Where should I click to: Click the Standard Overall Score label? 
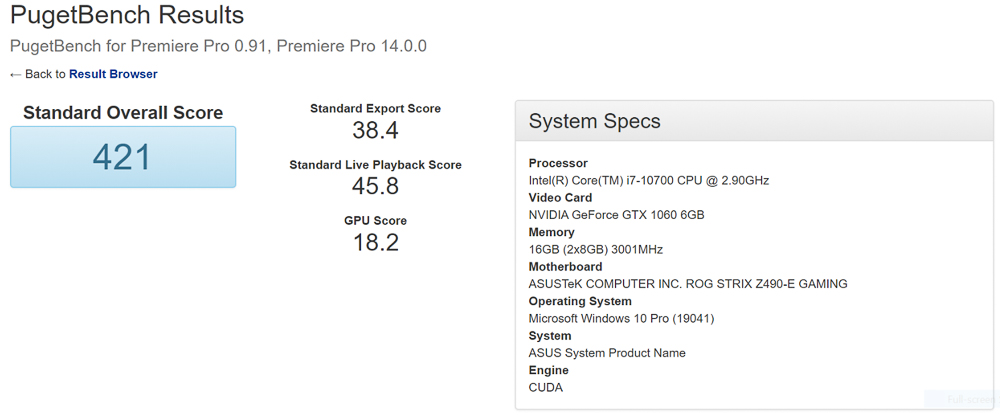123,113
